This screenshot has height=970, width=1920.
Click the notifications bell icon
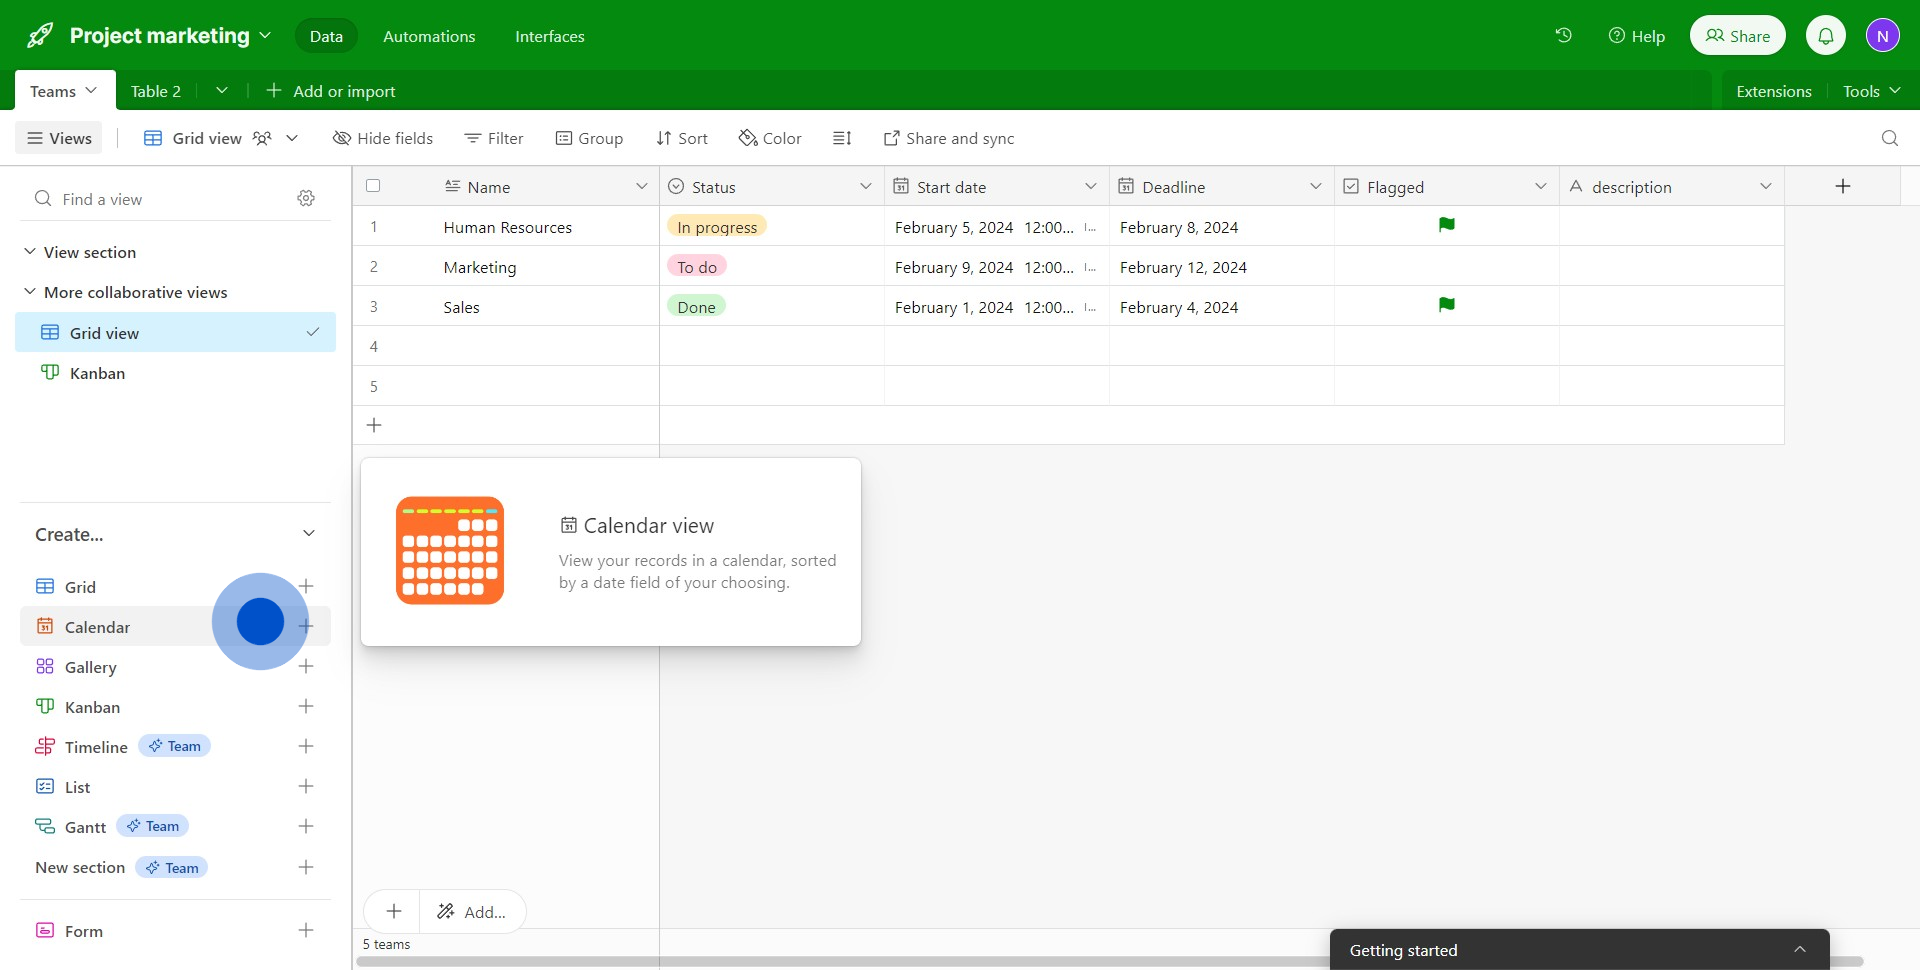(x=1825, y=36)
